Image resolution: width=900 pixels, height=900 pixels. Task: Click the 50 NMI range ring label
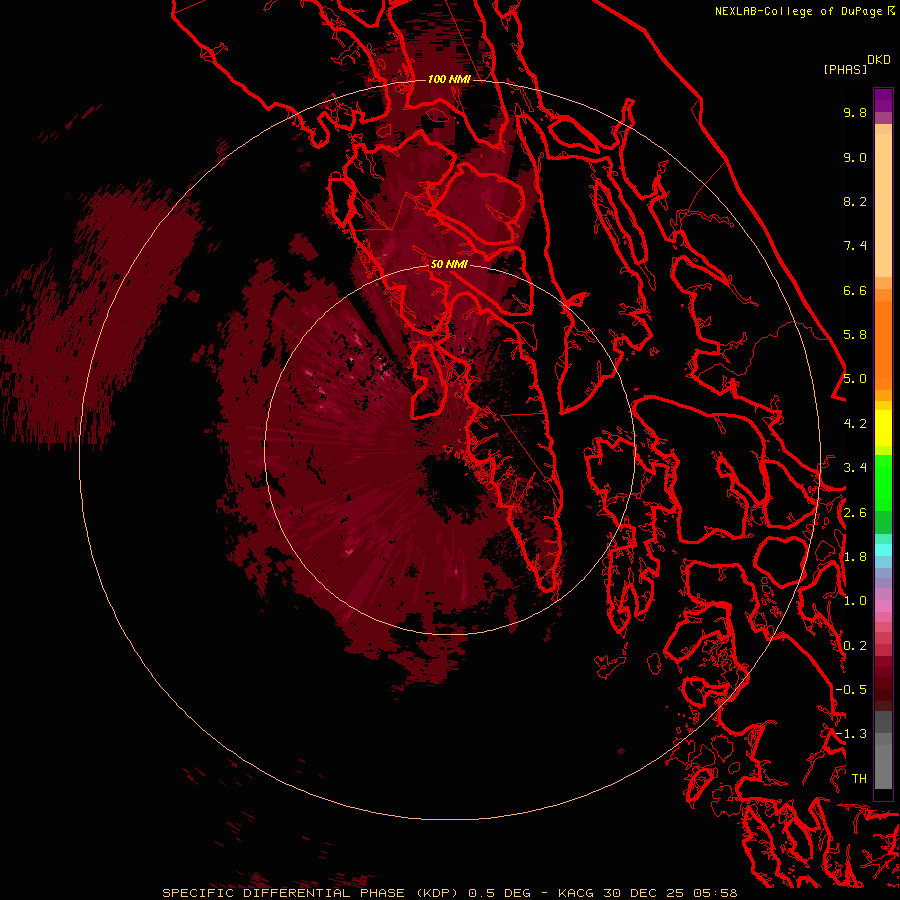[449, 264]
